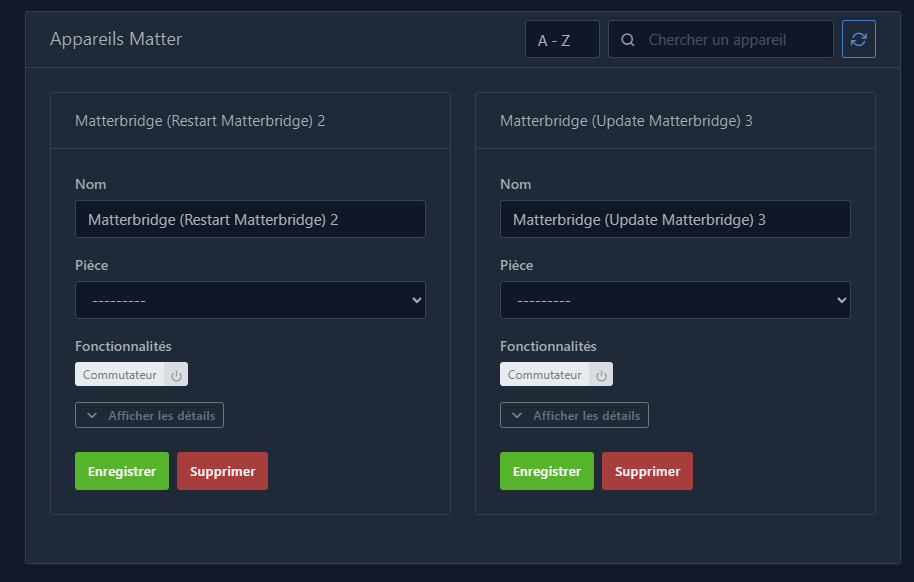
Task: Click Supprimer for Restart Matterbridge device
Action: pyautogui.click(x=223, y=471)
